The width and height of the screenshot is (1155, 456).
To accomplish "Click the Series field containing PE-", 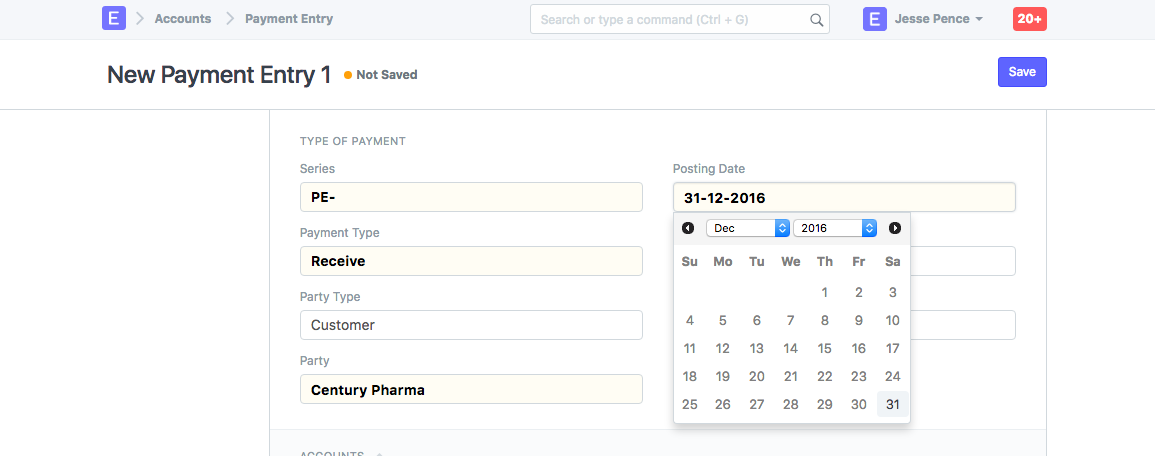I will tap(471, 197).
